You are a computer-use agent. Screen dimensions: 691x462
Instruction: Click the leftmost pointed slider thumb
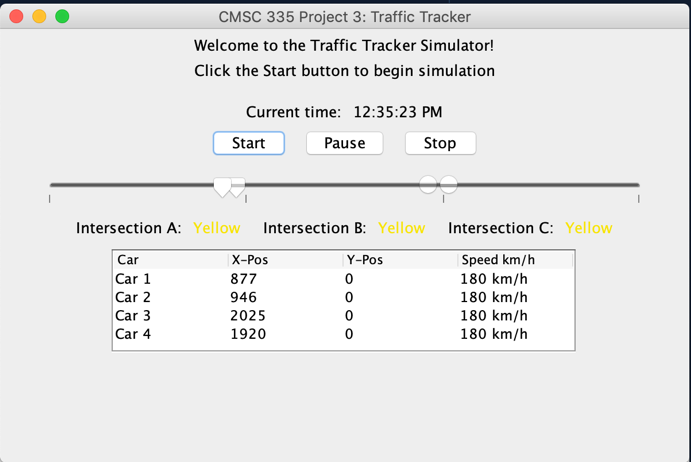[x=222, y=187]
